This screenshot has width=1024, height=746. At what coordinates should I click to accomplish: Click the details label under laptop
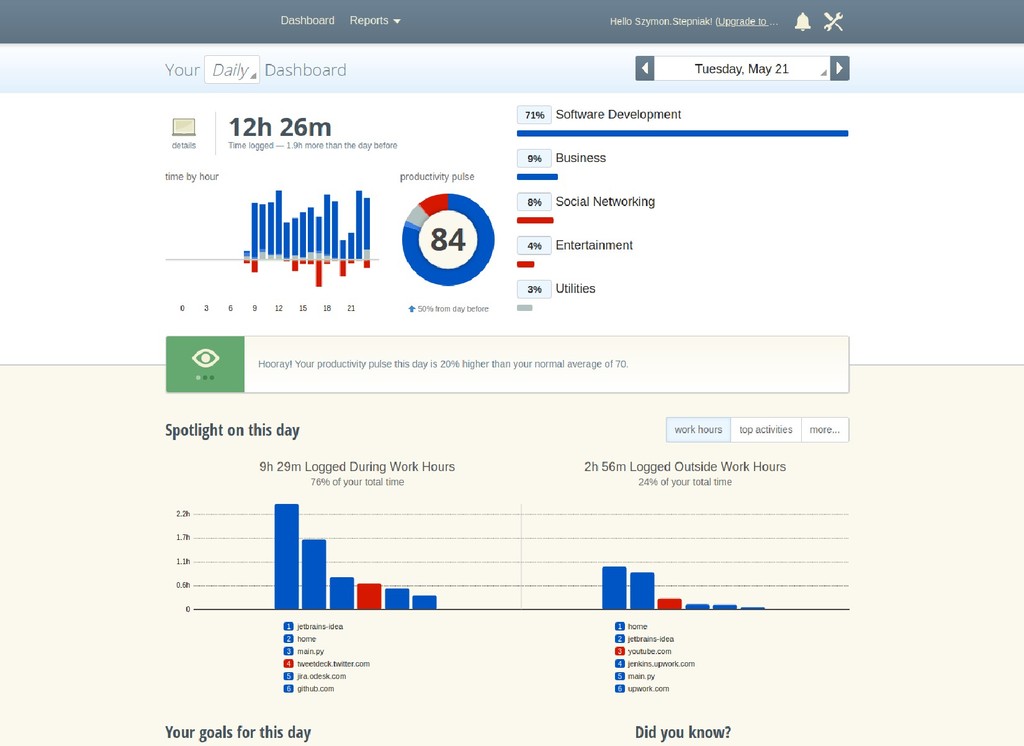point(184,145)
